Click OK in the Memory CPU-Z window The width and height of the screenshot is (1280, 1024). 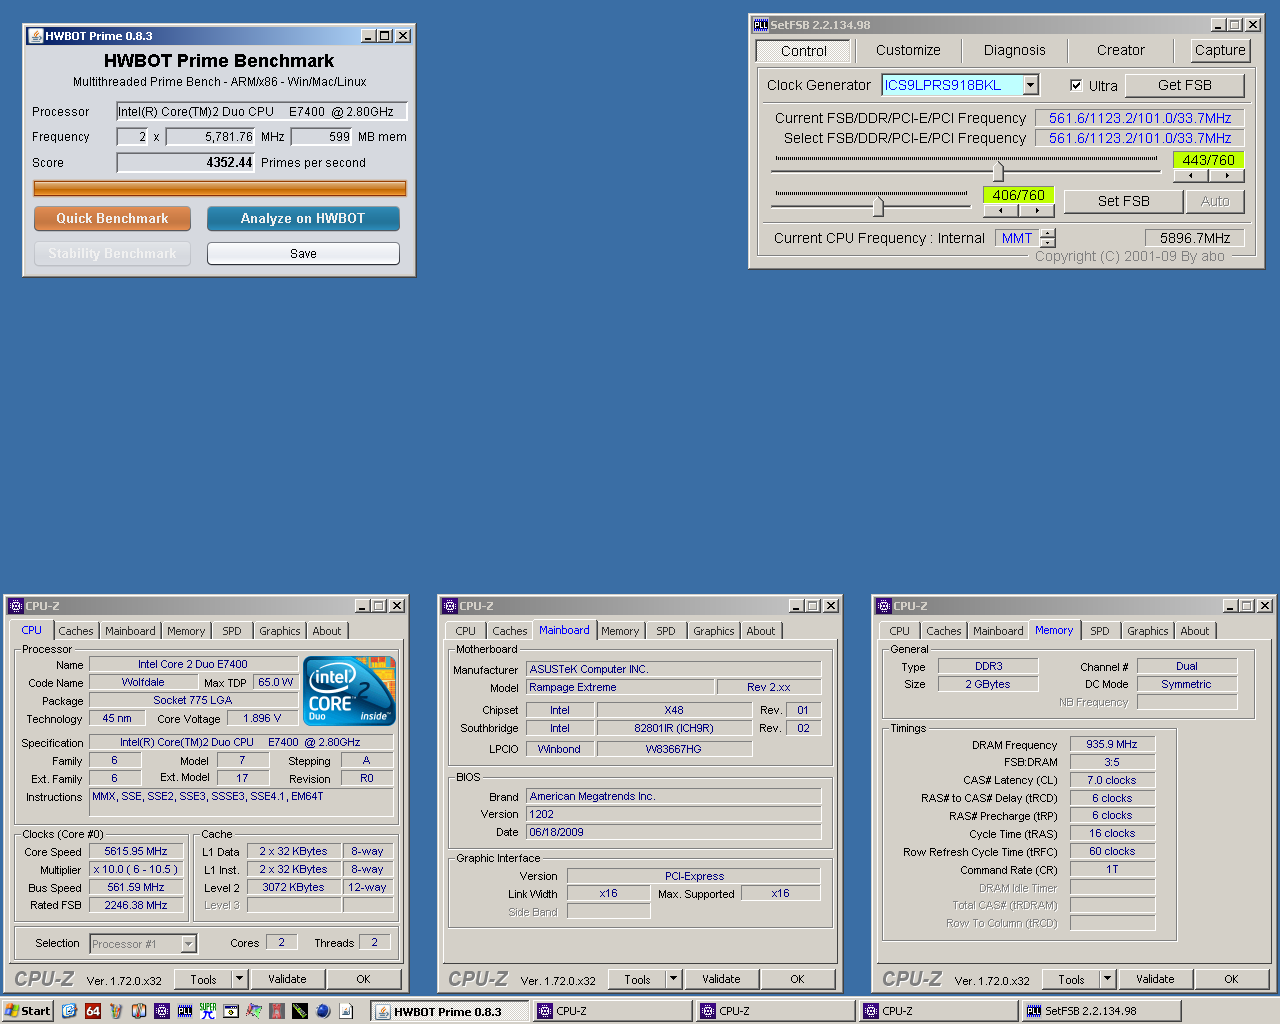pyautogui.click(x=1231, y=979)
